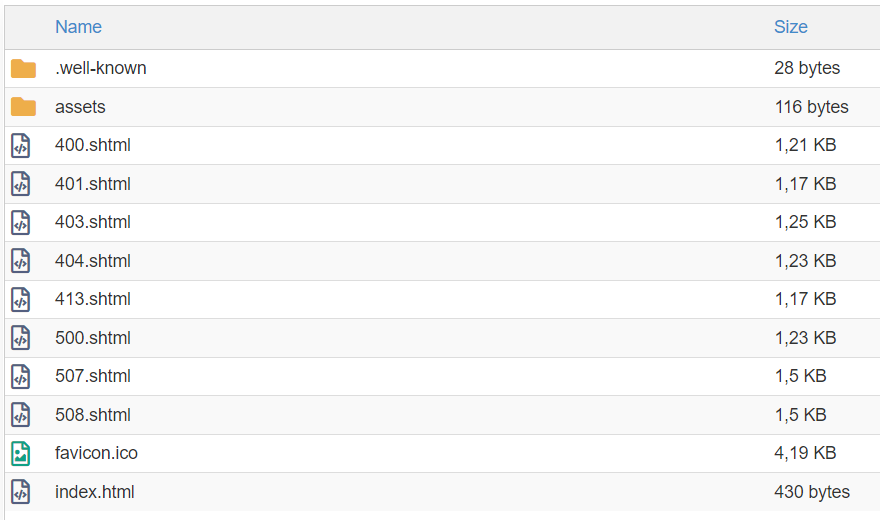880x520 pixels.
Task: Click the .well-known folder icon
Action: 23,68
